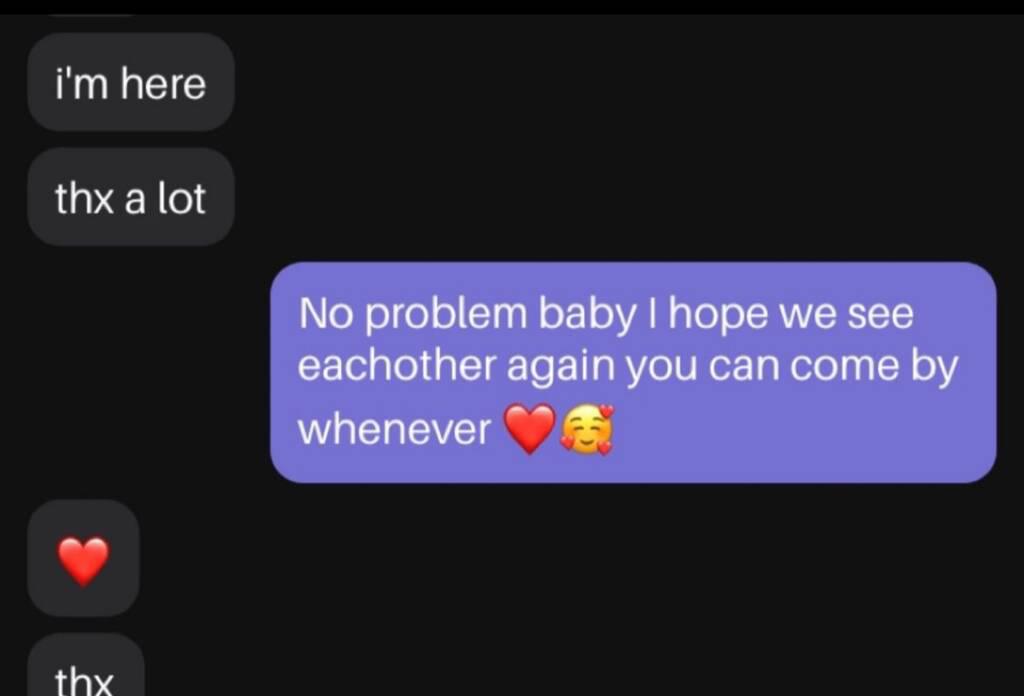The height and width of the screenshot is (696, 1024).
Task: Tap the red heart emoji in purple message
Action: pyautogui.click(x=530, y=428)
